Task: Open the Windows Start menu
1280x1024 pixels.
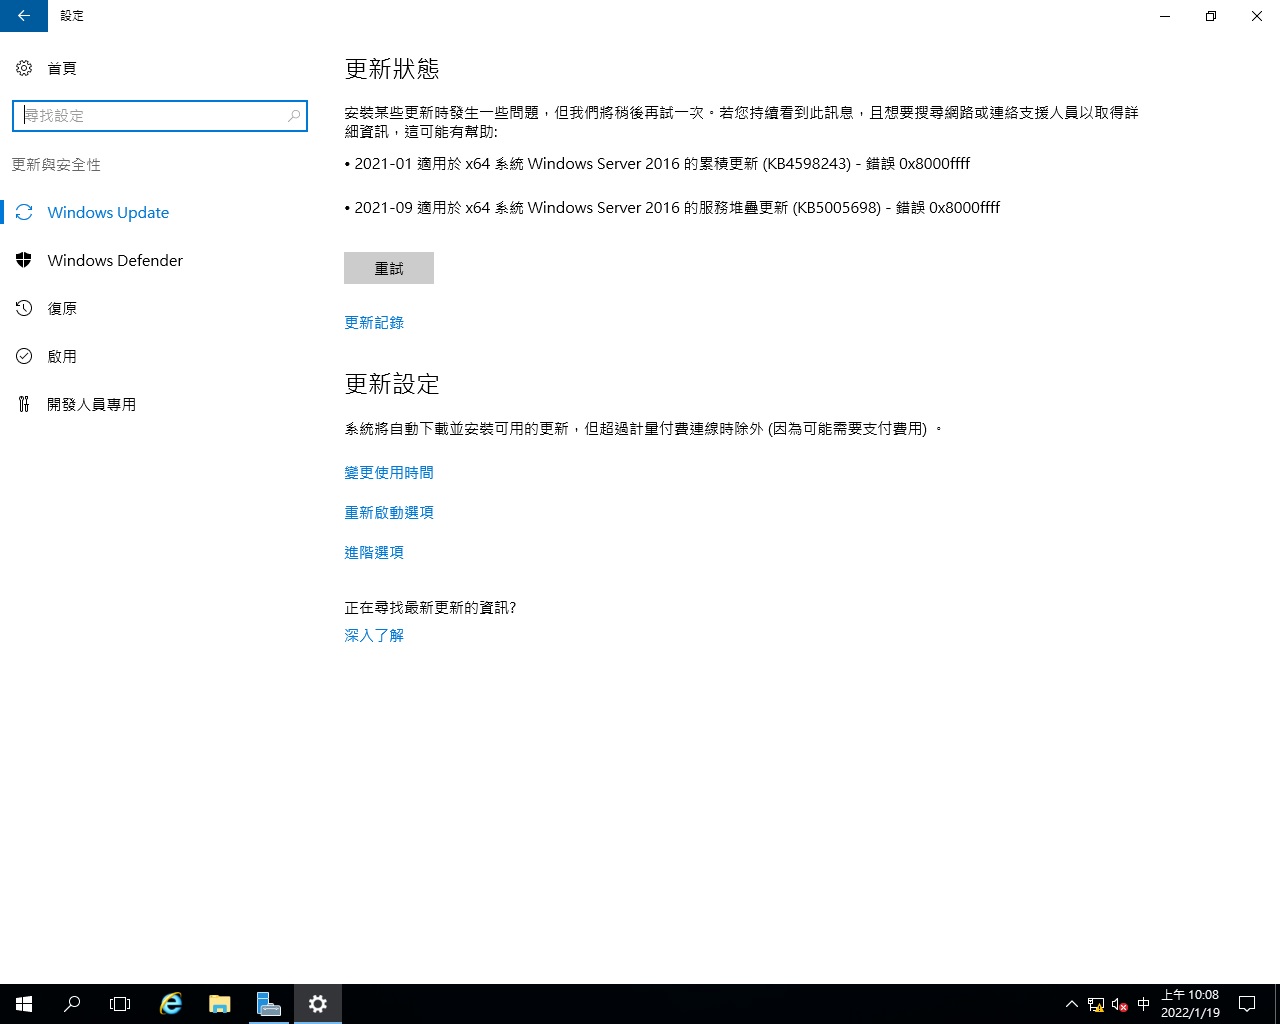Action: pyautogui.click(x=24, y=1004)
